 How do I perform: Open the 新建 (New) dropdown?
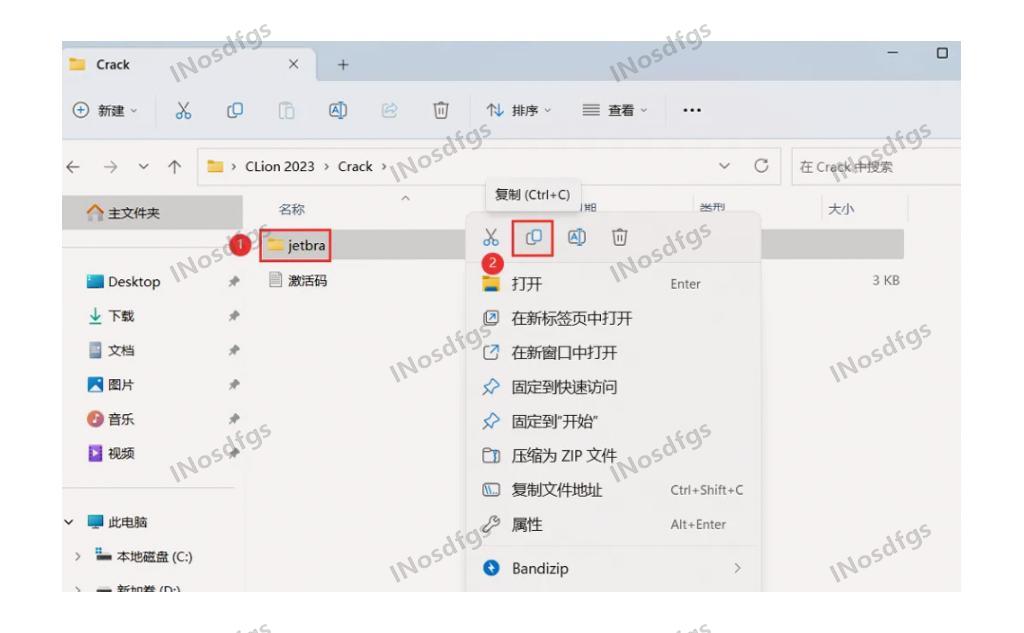(105, 110)
